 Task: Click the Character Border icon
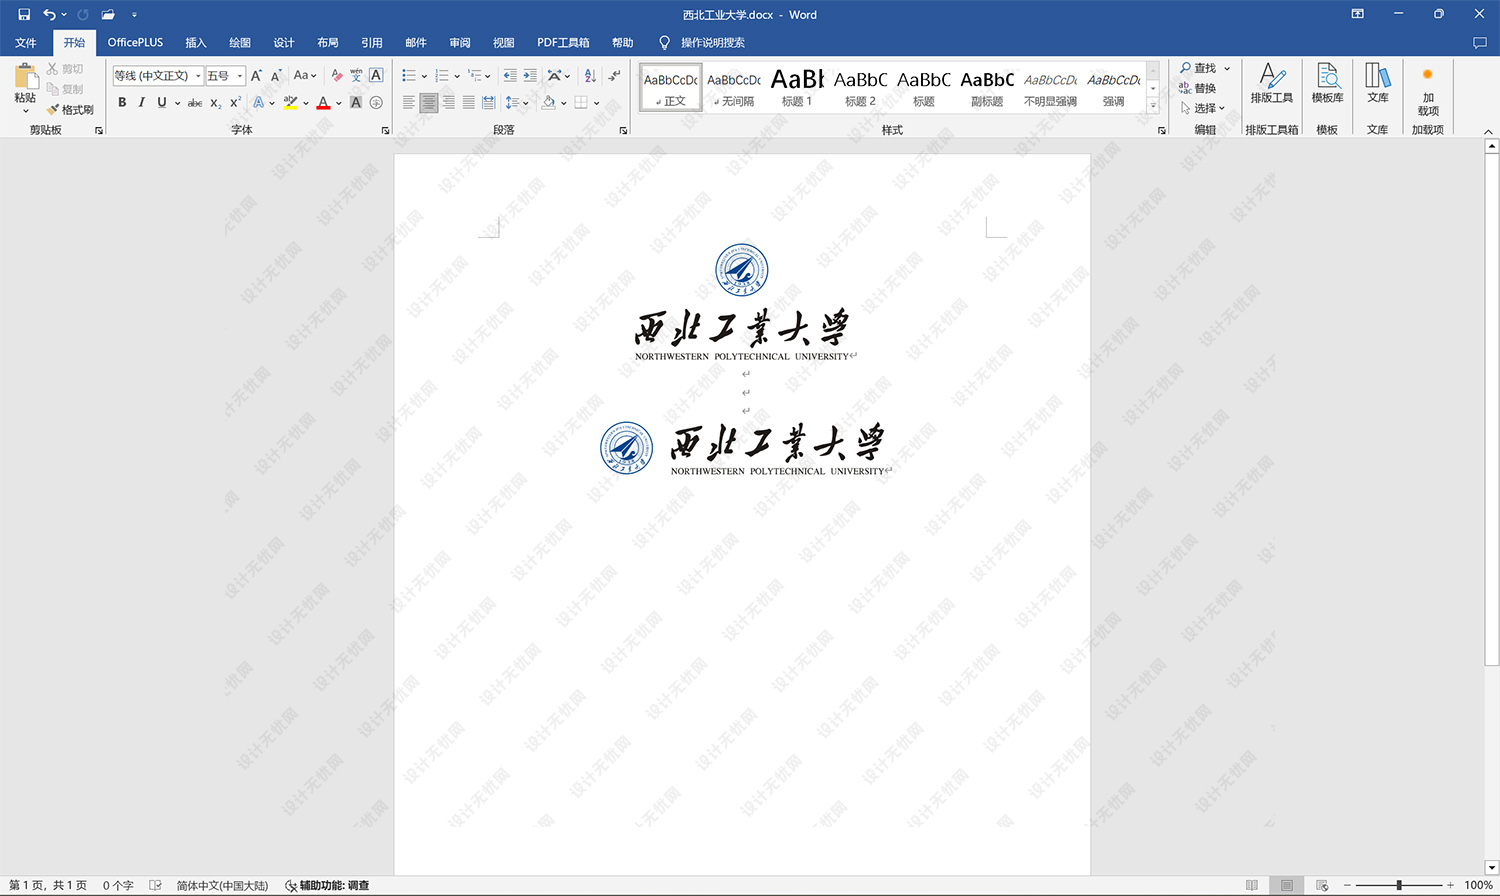click(x=376, y=75)
